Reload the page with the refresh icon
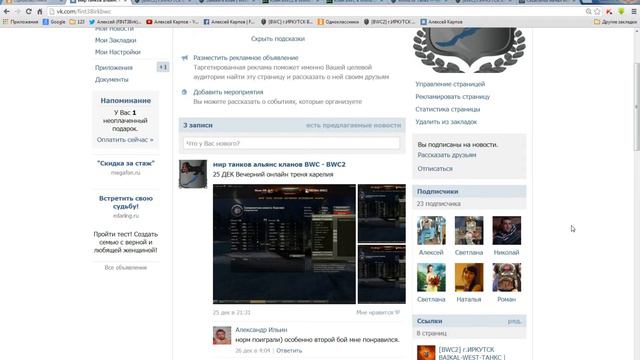 coord(28,11)
